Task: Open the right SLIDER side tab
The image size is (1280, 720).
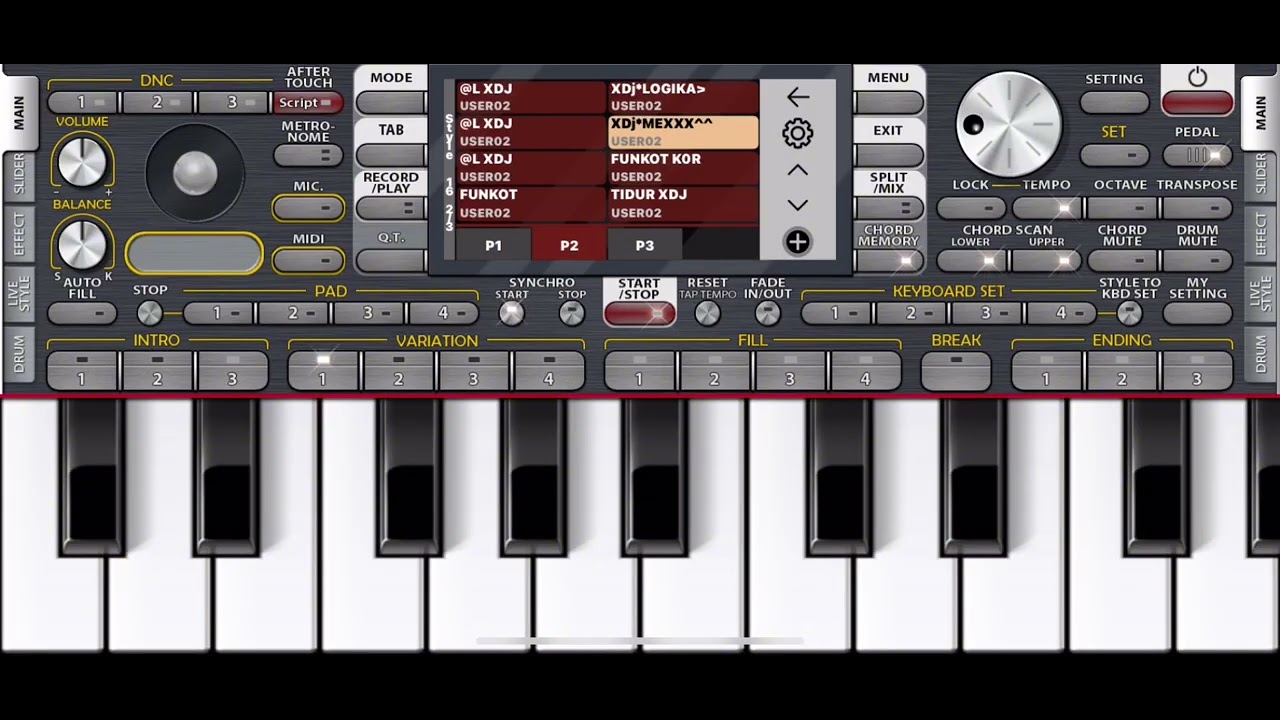Action: click(x=1260, y=174)
